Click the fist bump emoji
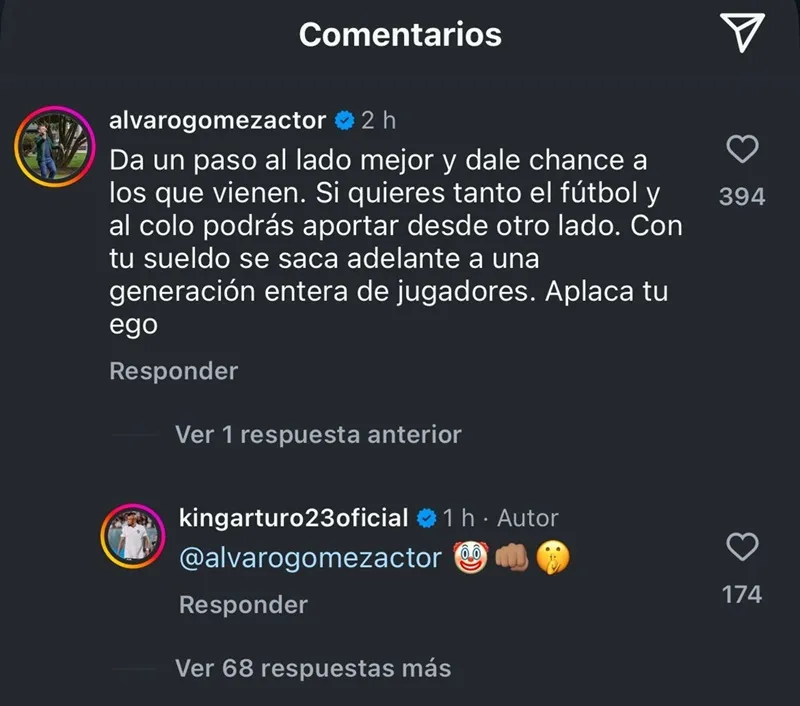800x706 pixels. point(511,558)
